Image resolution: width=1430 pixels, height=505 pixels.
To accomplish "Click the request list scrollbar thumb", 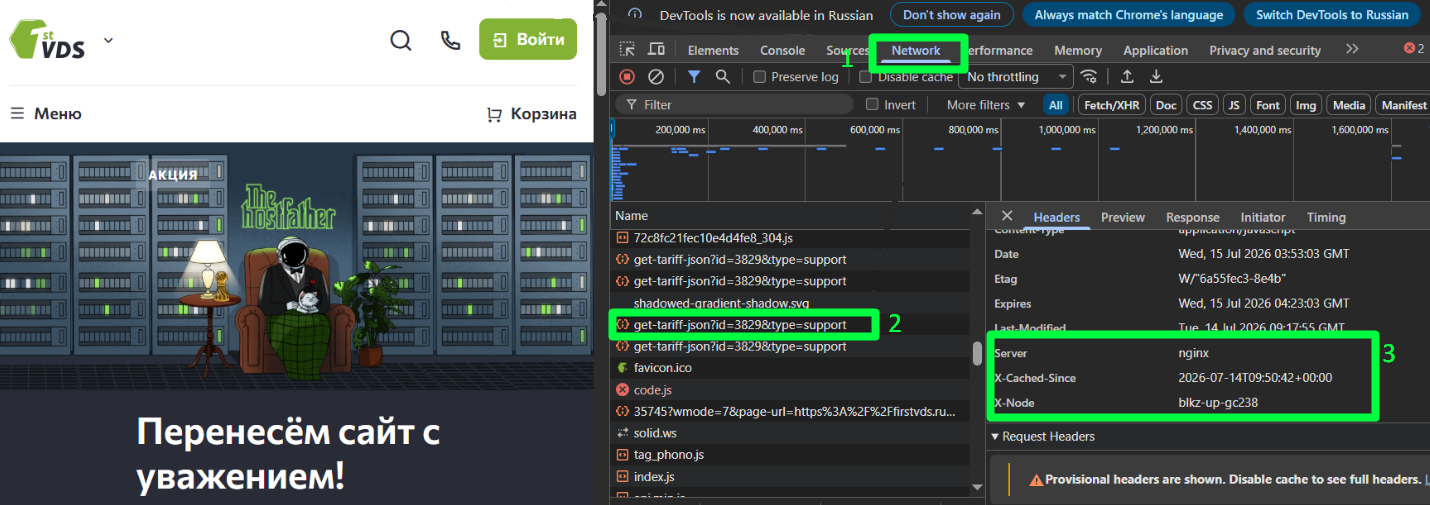I will pos(978,354).
